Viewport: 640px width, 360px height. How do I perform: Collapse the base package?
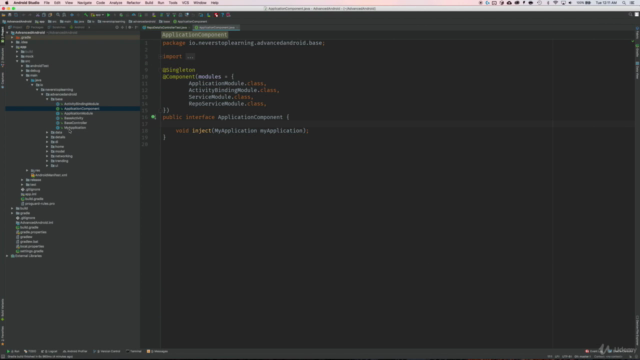(x=47, y=99)
